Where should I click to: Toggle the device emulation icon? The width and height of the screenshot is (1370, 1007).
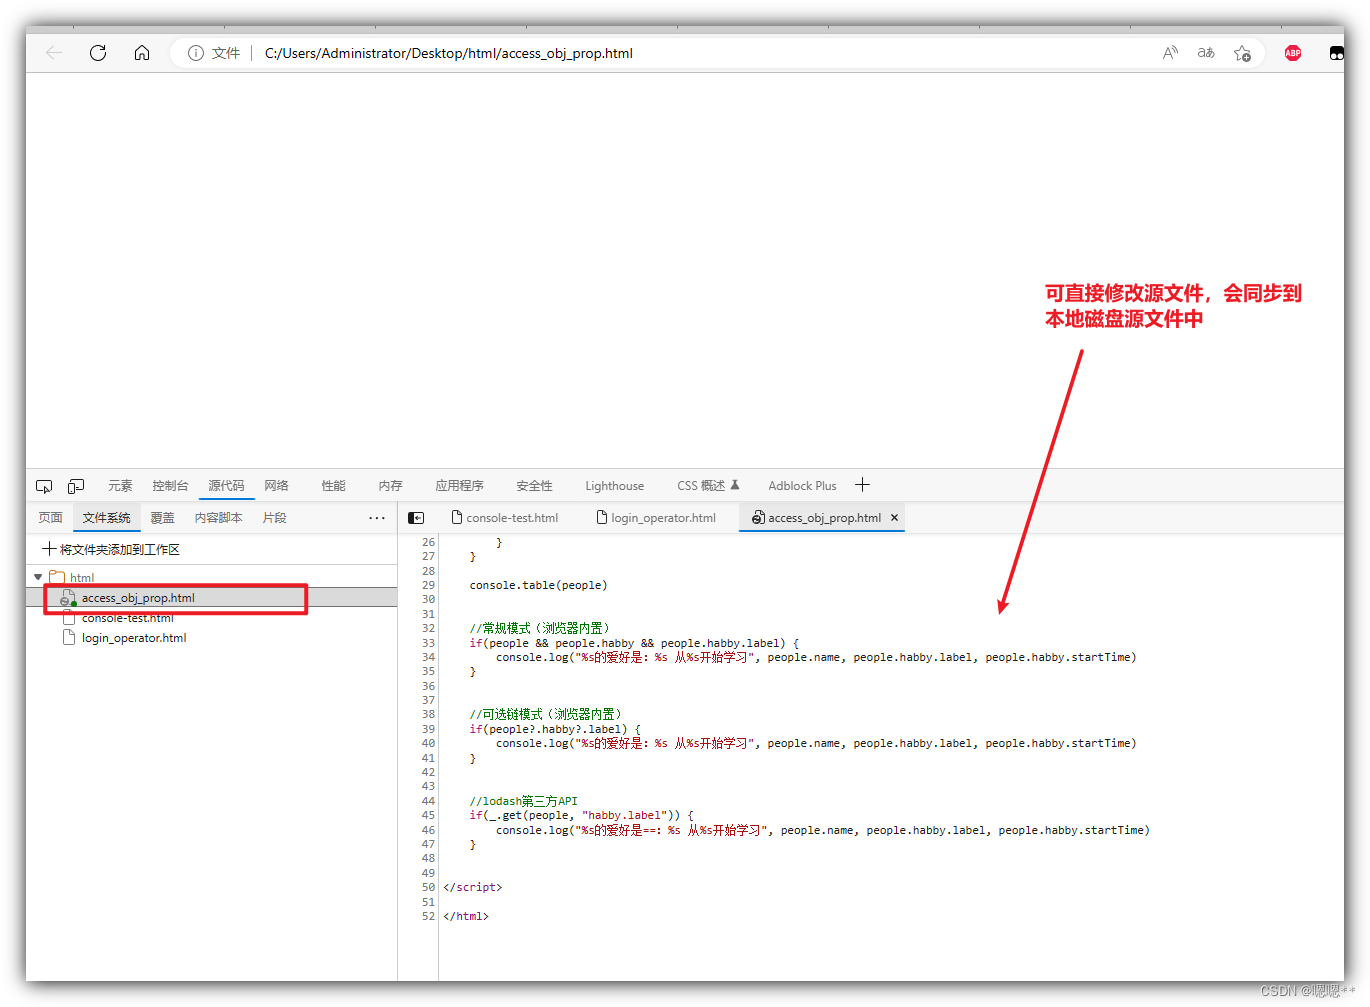[x=76, y=486]
